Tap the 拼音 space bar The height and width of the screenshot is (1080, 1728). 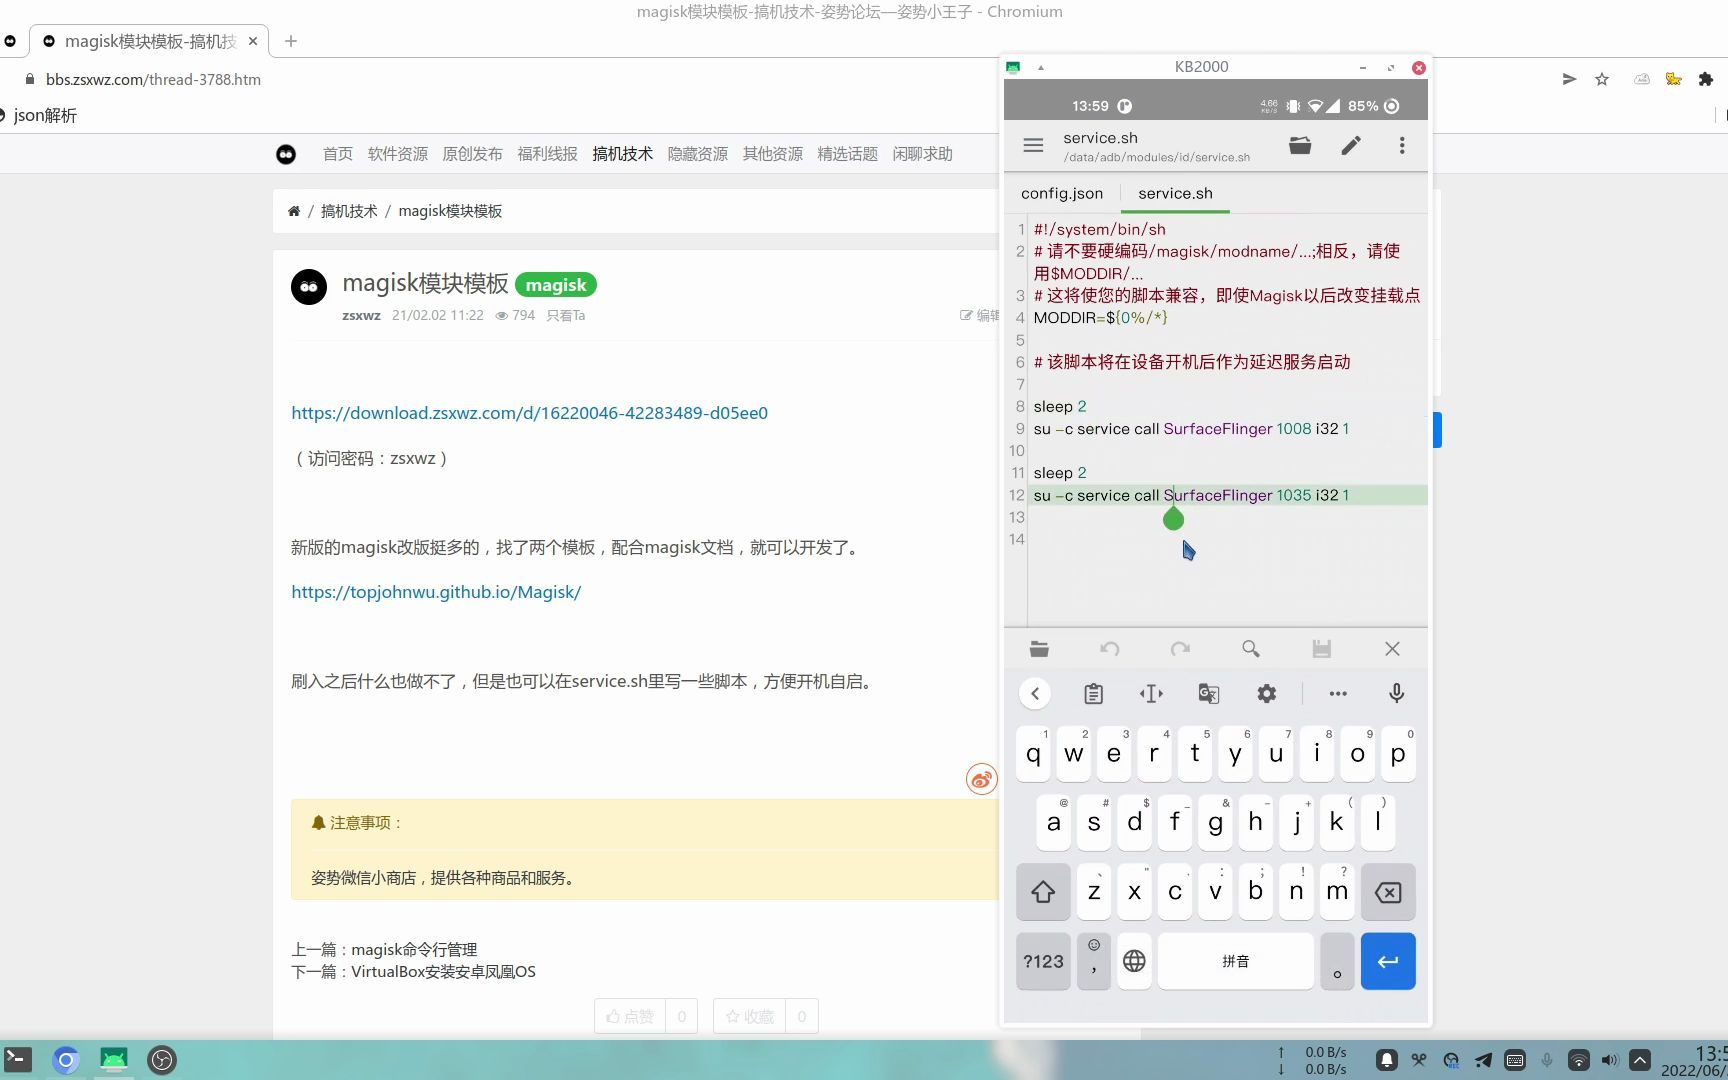[1236, 961]
